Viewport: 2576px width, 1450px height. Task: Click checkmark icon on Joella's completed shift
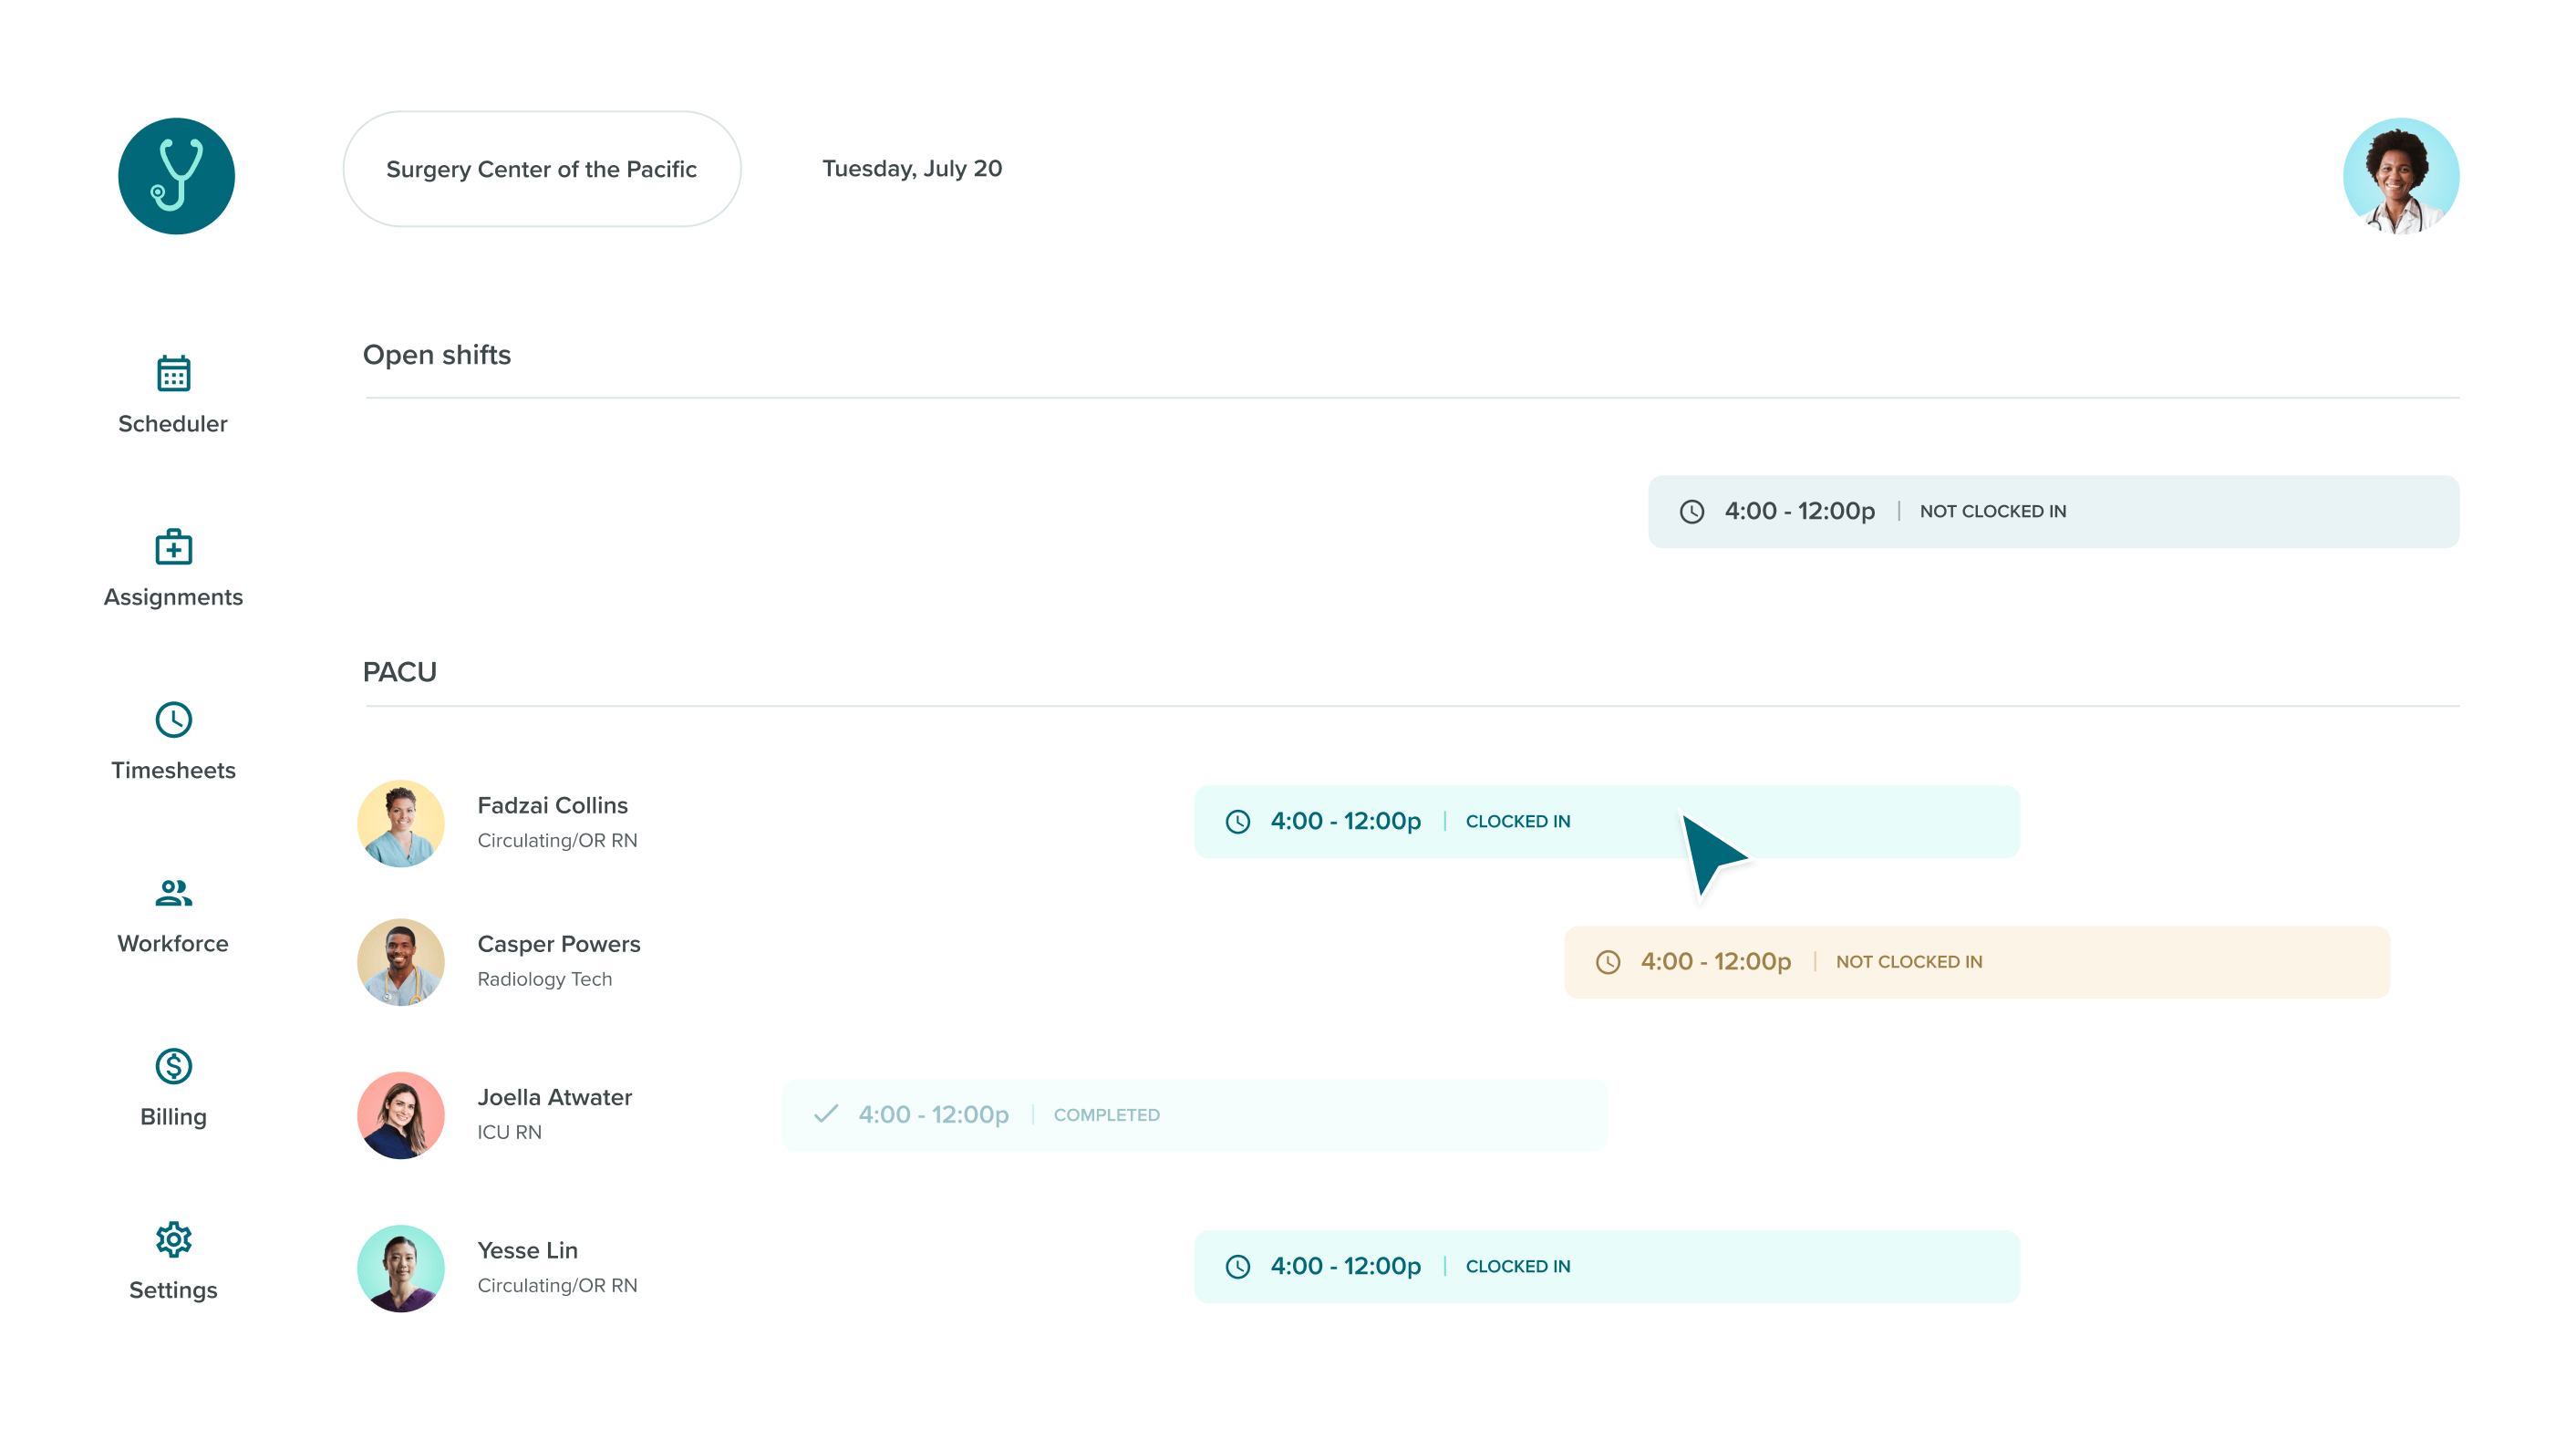[x=825, y=1114]
